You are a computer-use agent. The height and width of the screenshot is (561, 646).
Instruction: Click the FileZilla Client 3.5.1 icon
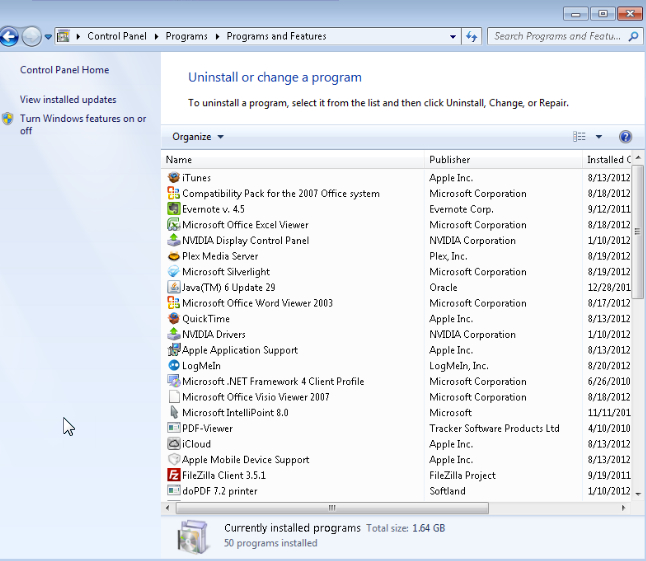tap(174, 475)
